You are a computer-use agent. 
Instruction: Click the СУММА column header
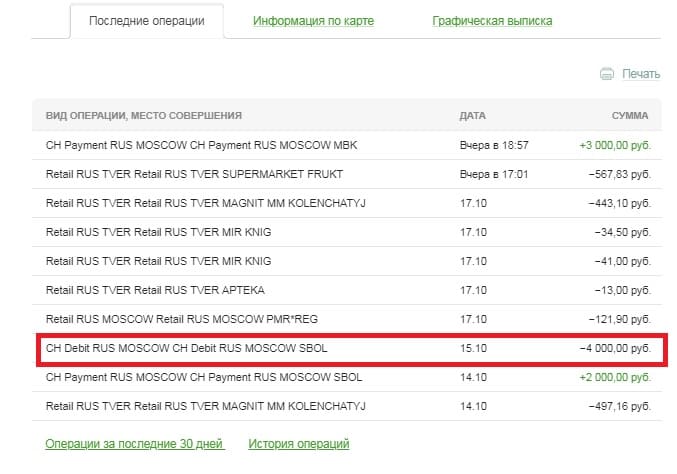(x=629, y=116)
